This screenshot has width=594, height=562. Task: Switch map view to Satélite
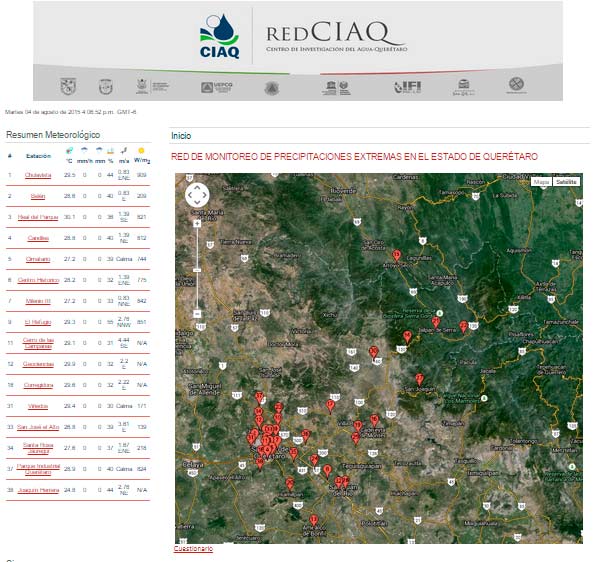[x=566, y=182]
